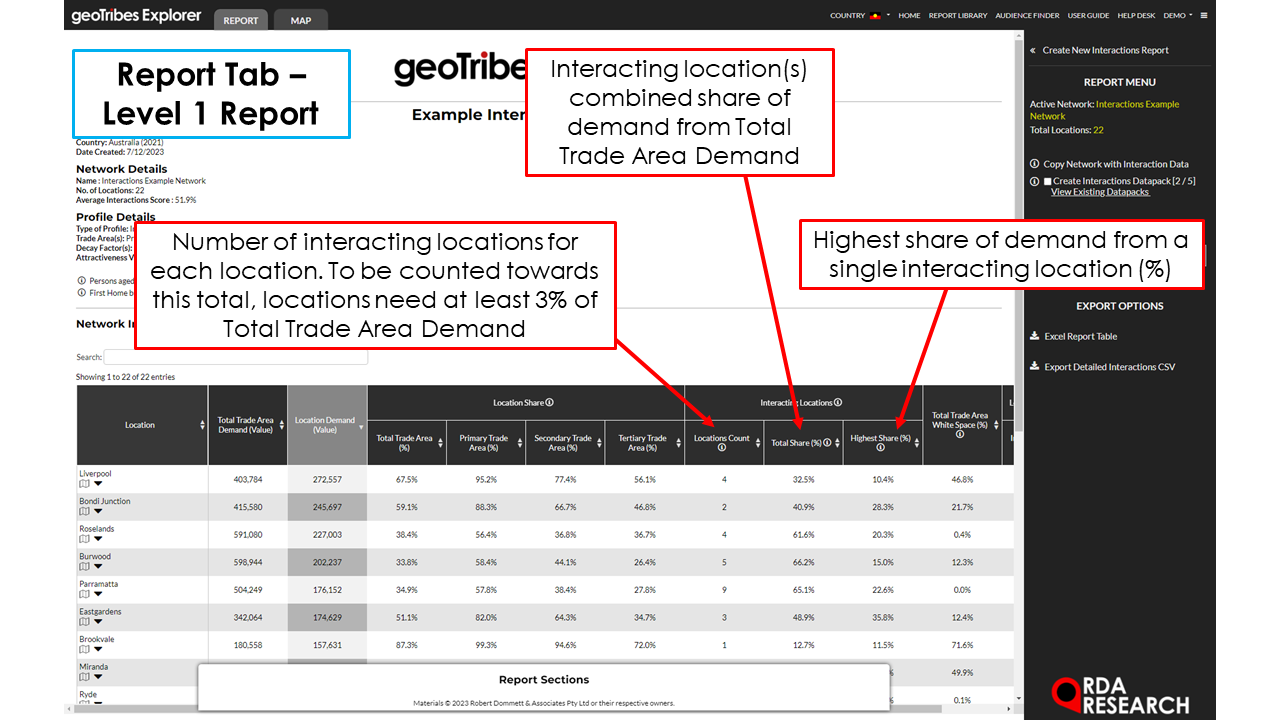The height and width of the screenshot is (720, 1280).
Task: Open the hamburger menu icon in top bar
Action: (x=1203, y=16)
